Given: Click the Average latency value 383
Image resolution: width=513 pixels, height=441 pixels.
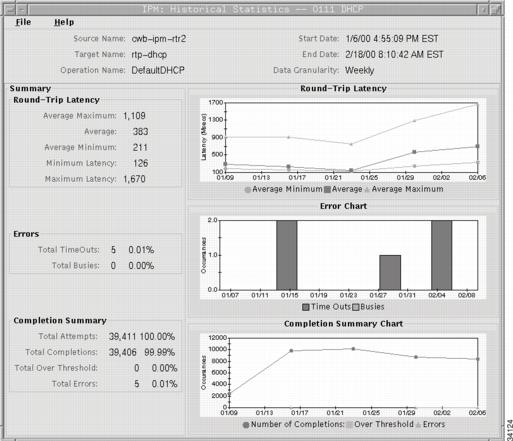Looking at the screenshot, I should pos(140,131).
